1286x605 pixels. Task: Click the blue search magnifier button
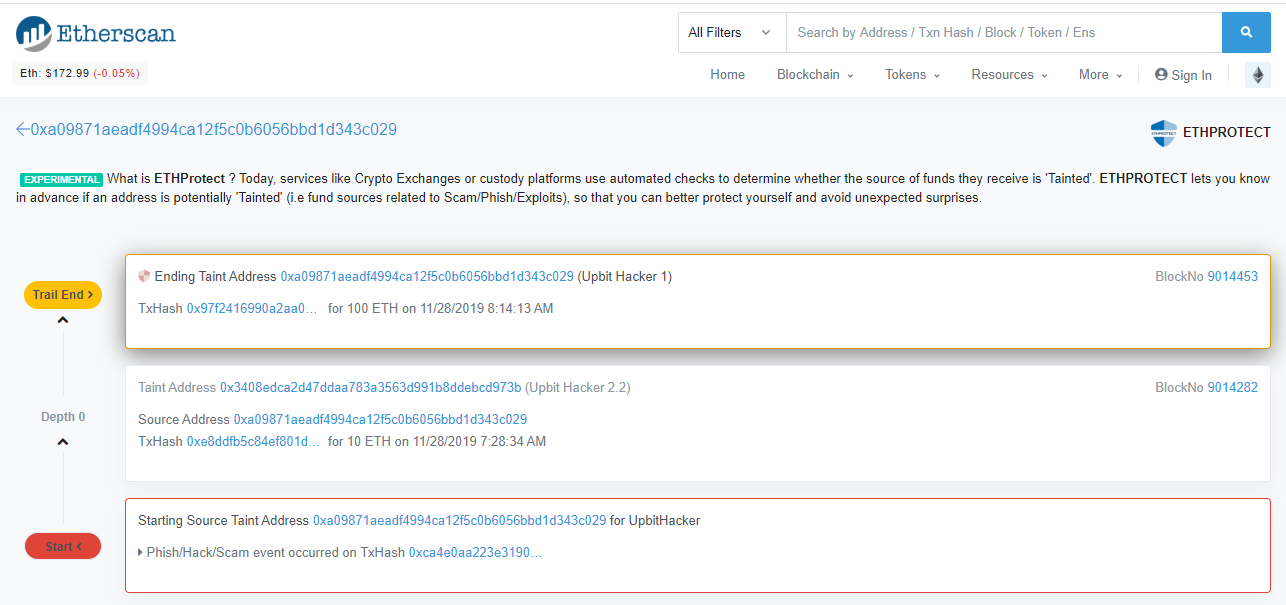click(1246, 33)
